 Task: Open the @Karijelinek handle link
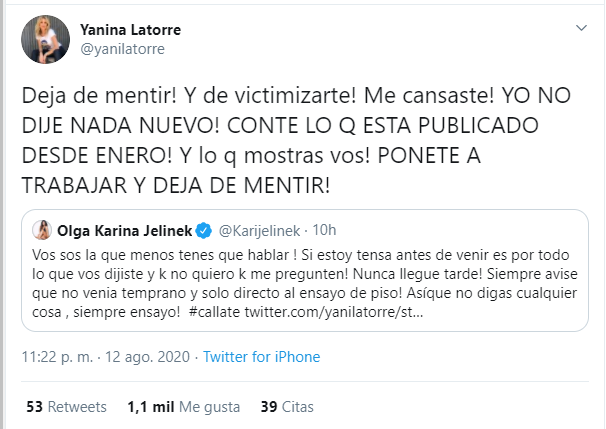[257, 231]
